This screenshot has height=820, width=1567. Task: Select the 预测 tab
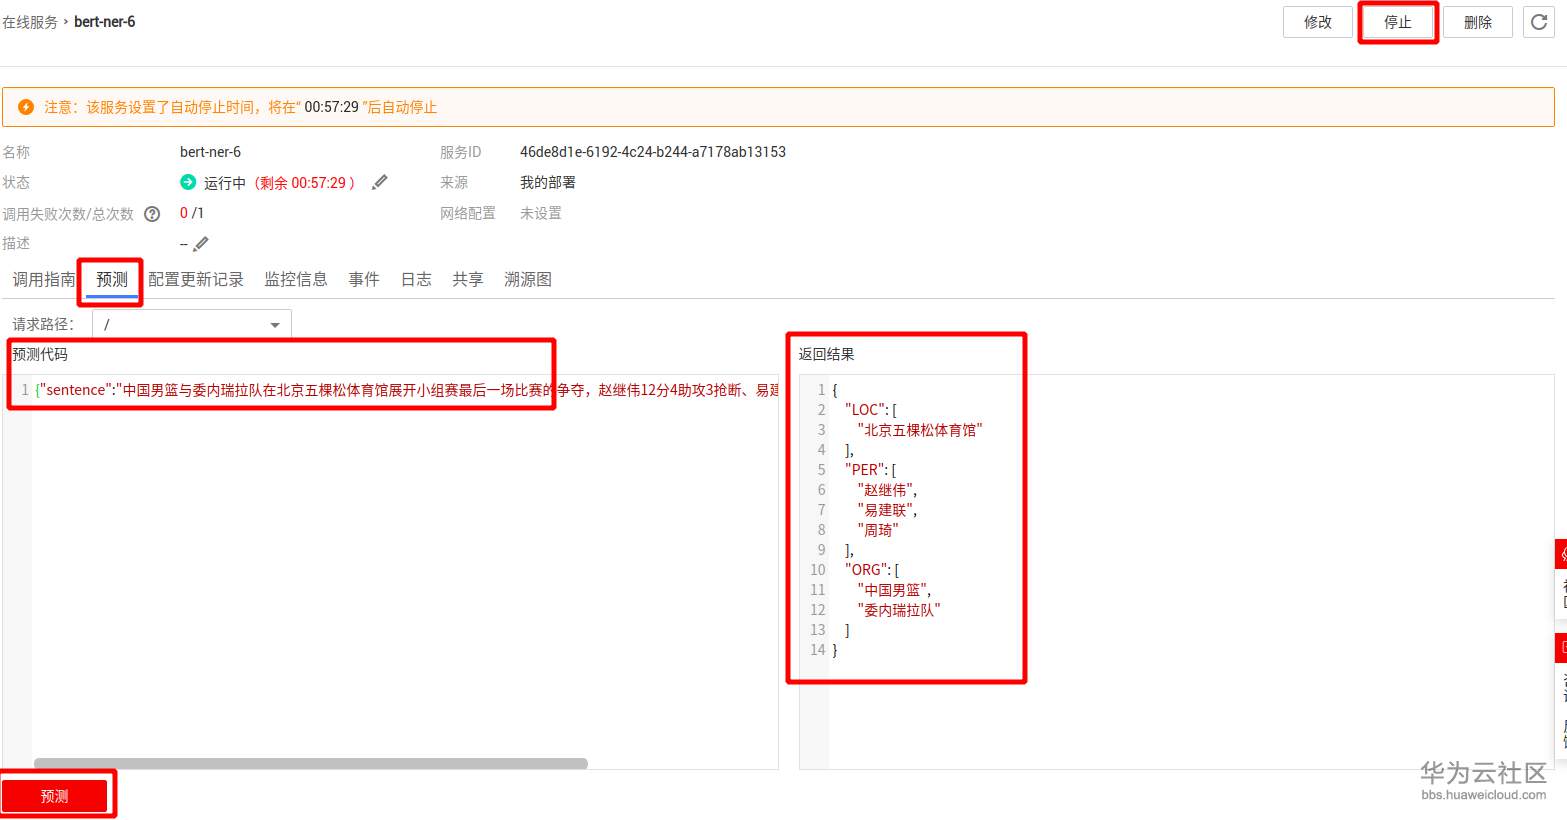click(x=112, y=280)
